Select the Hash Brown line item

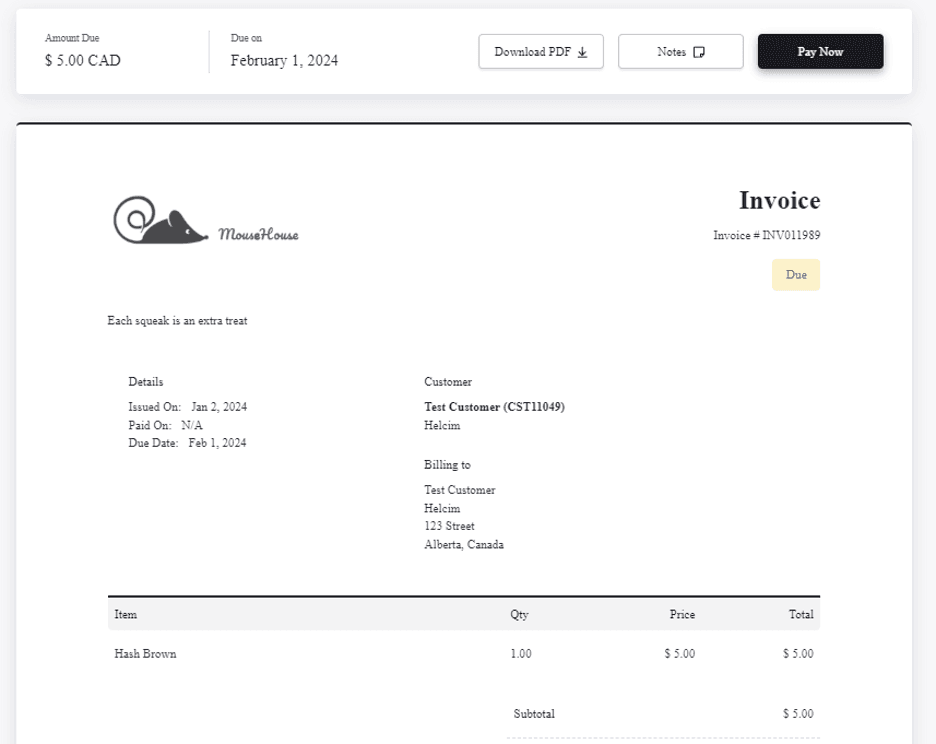146,654
